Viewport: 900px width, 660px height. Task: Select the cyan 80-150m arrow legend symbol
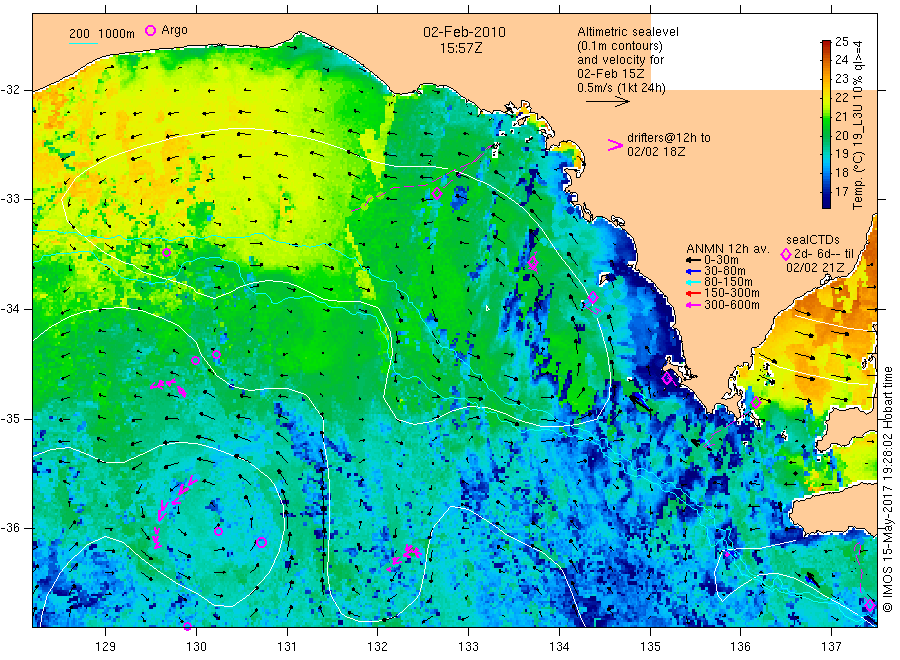coord(693,282)
